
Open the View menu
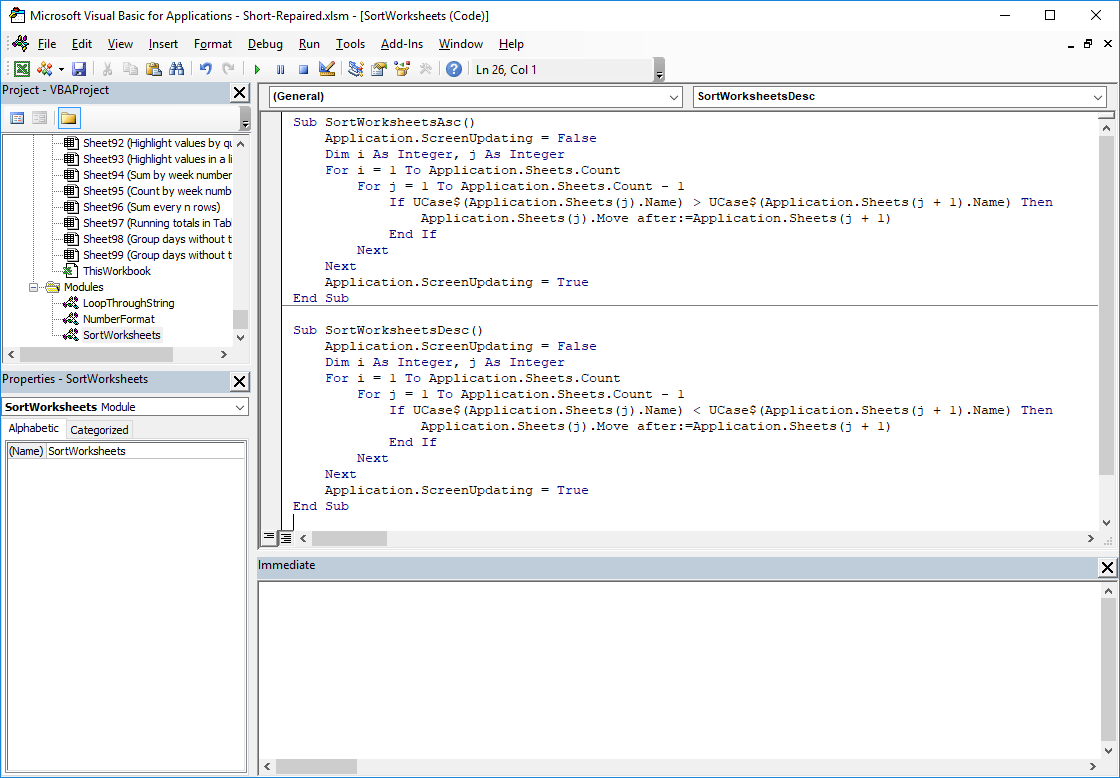tap(120, 44)
